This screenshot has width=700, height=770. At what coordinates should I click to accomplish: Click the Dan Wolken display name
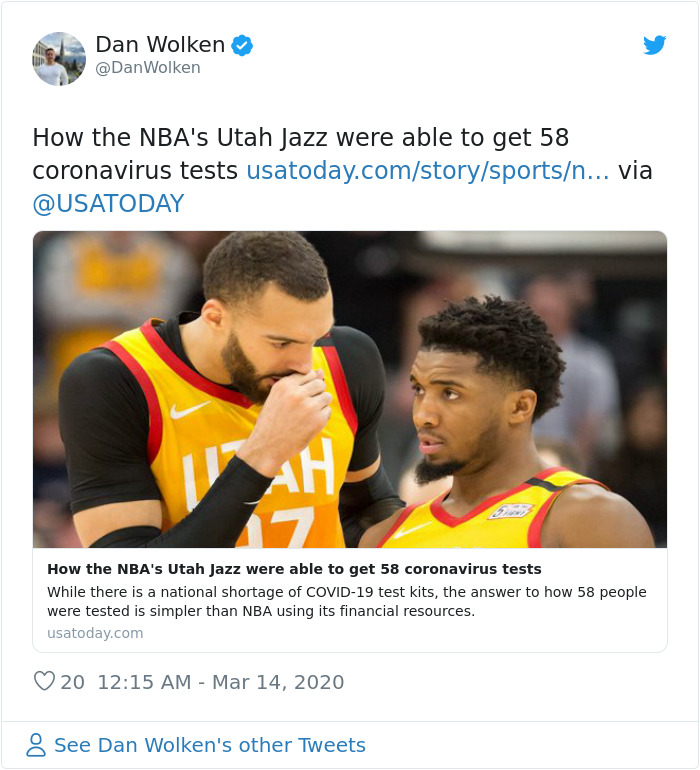coord(160,45)
